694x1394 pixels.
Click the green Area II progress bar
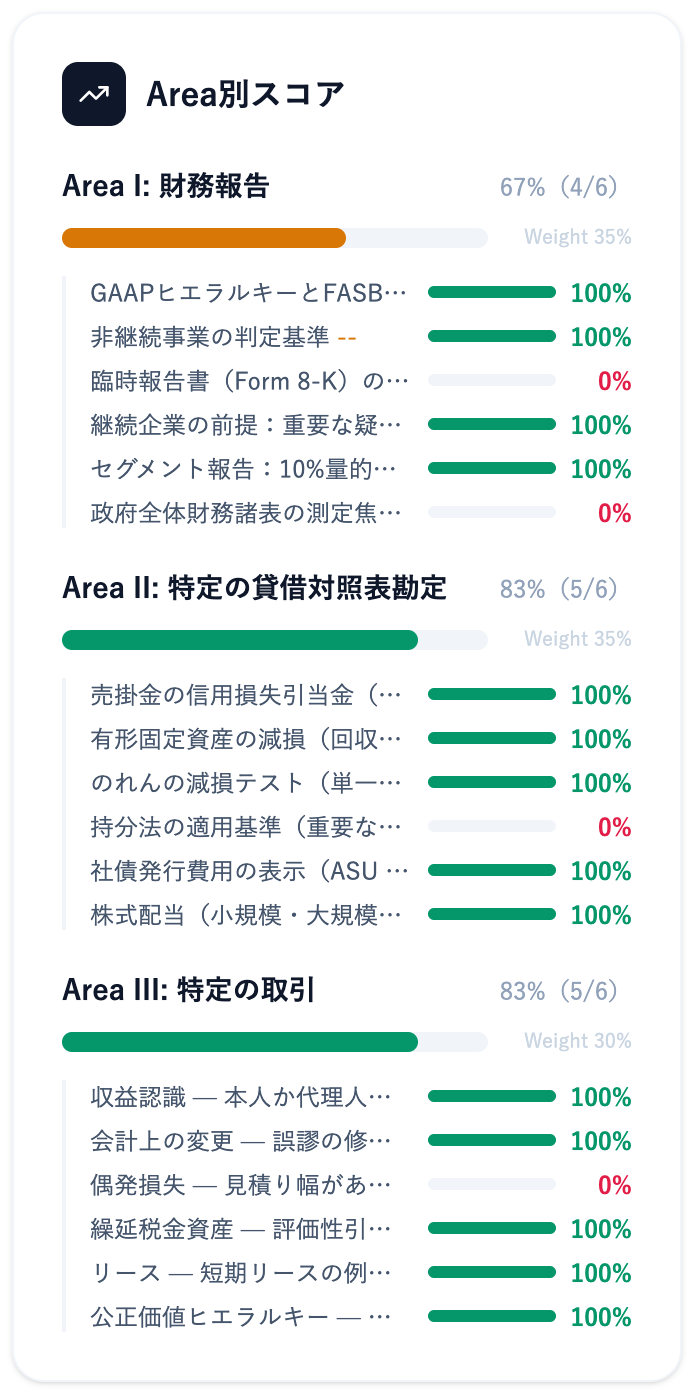tap(240, 640)
